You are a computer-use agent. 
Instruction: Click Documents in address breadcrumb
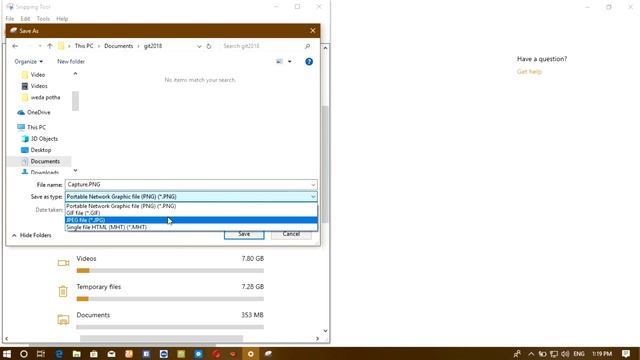118,46
